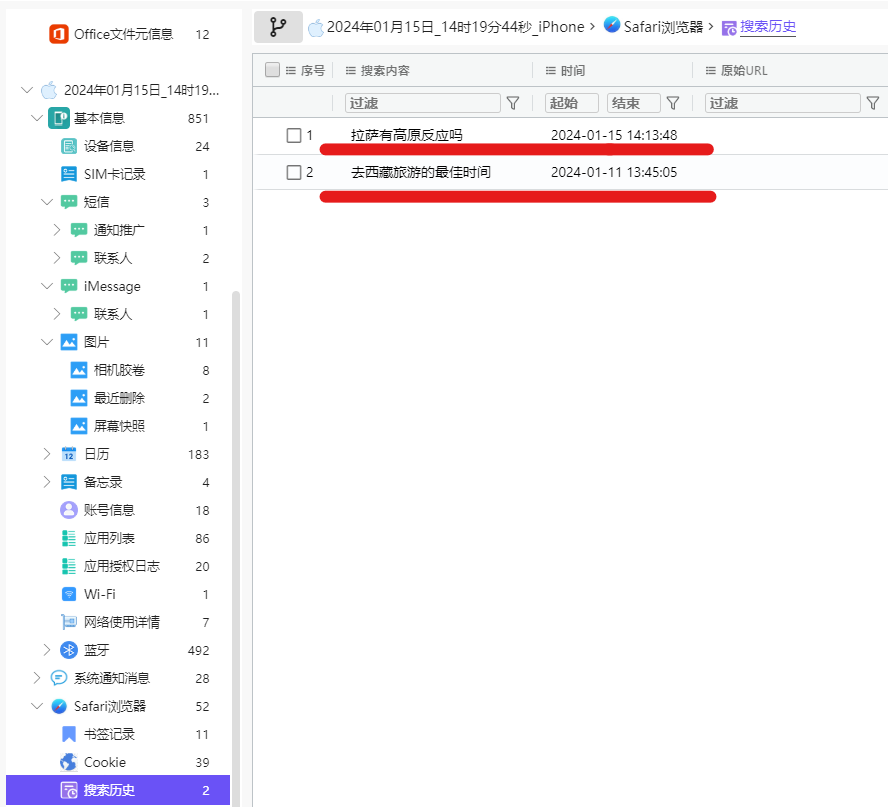Collapse the 短信 node

click(47, 202)
